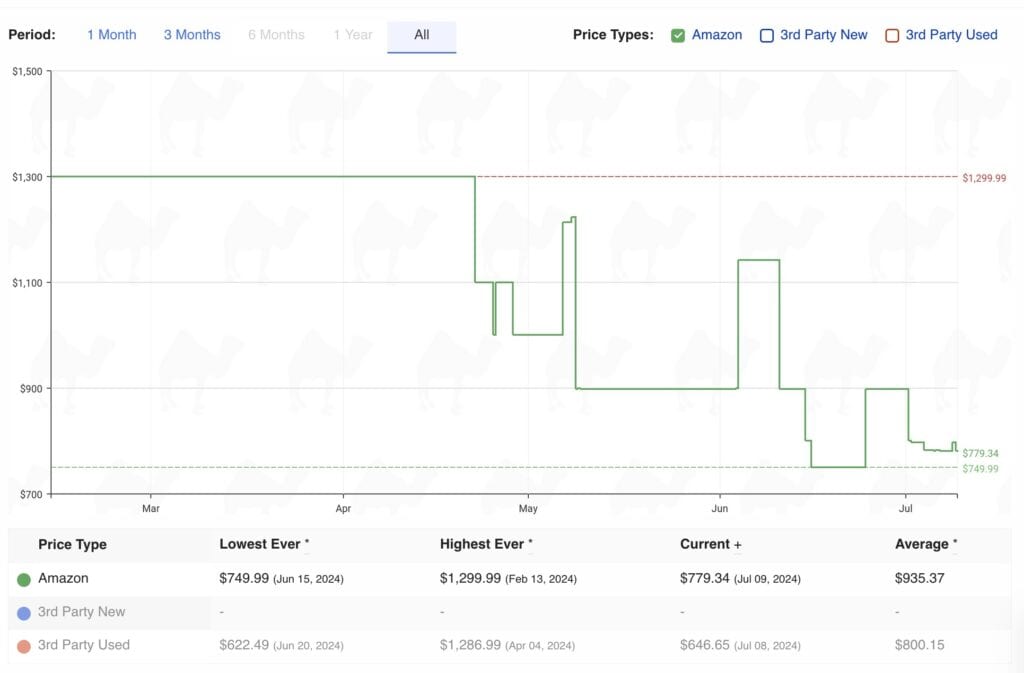This screenshot has height=673, width=1024.
Task: Select the All period tab
Action: point(421,35)
